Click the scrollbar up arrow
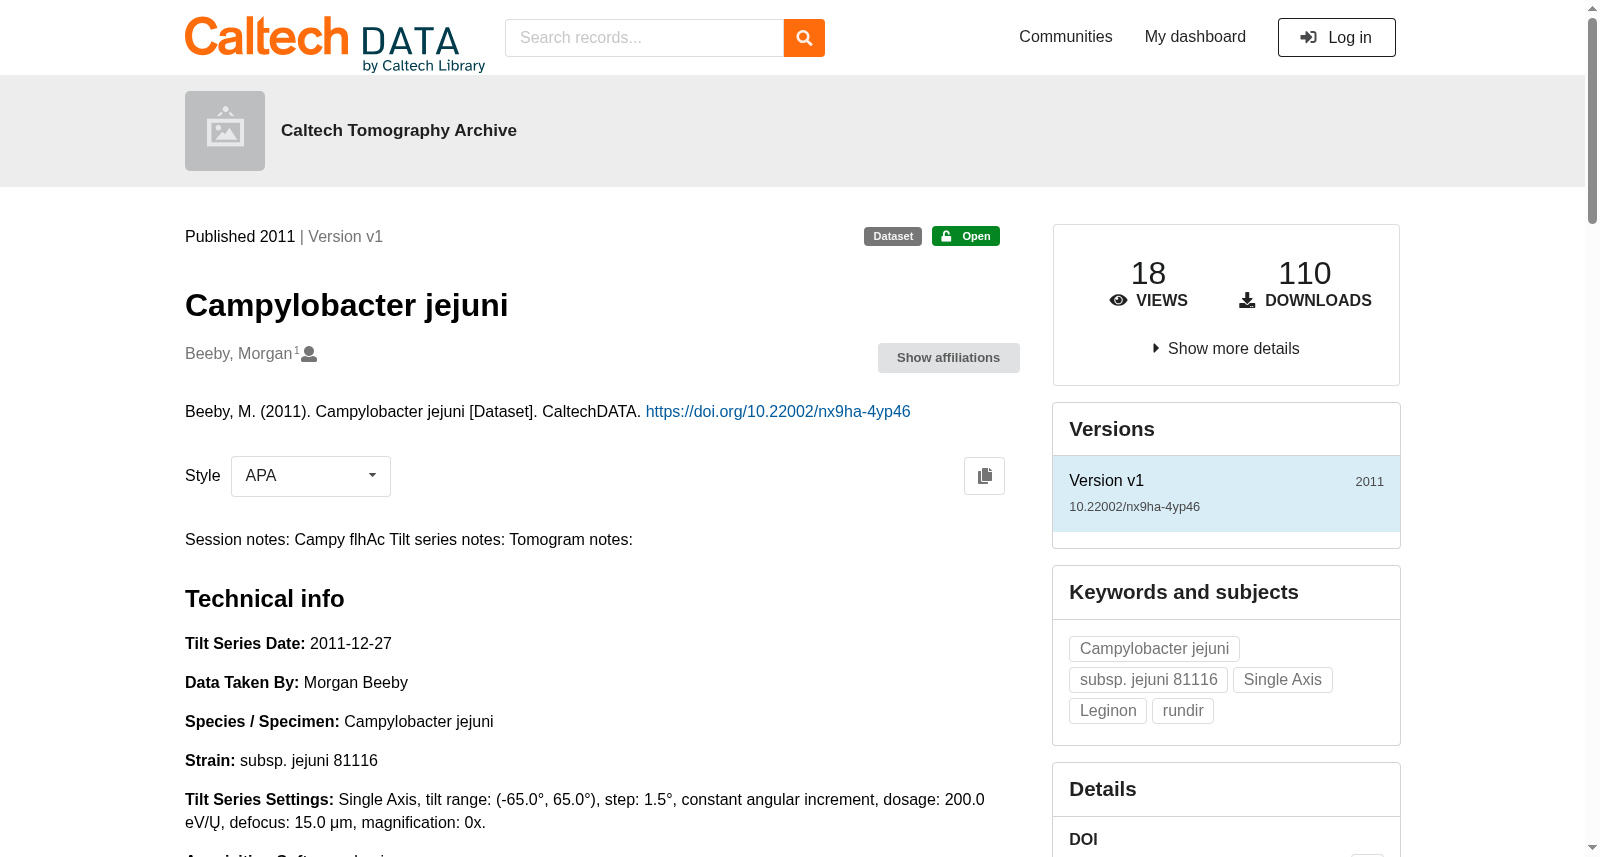 [x=1592, y=8]
